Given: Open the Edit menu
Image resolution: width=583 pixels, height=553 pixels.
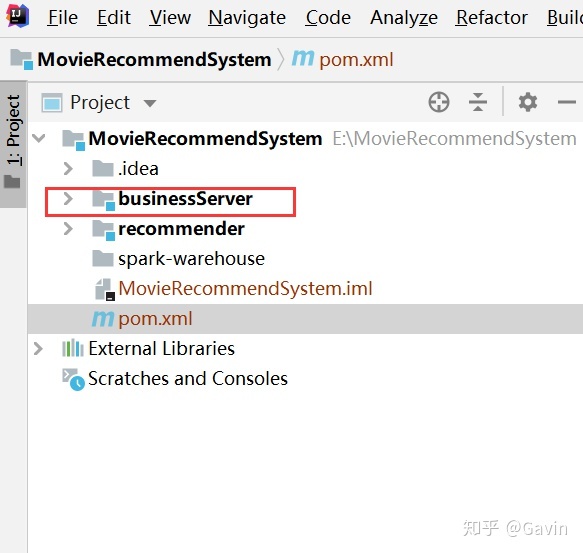Looking at the screenshot, I should pyautogui.click(x=113, y=17).
